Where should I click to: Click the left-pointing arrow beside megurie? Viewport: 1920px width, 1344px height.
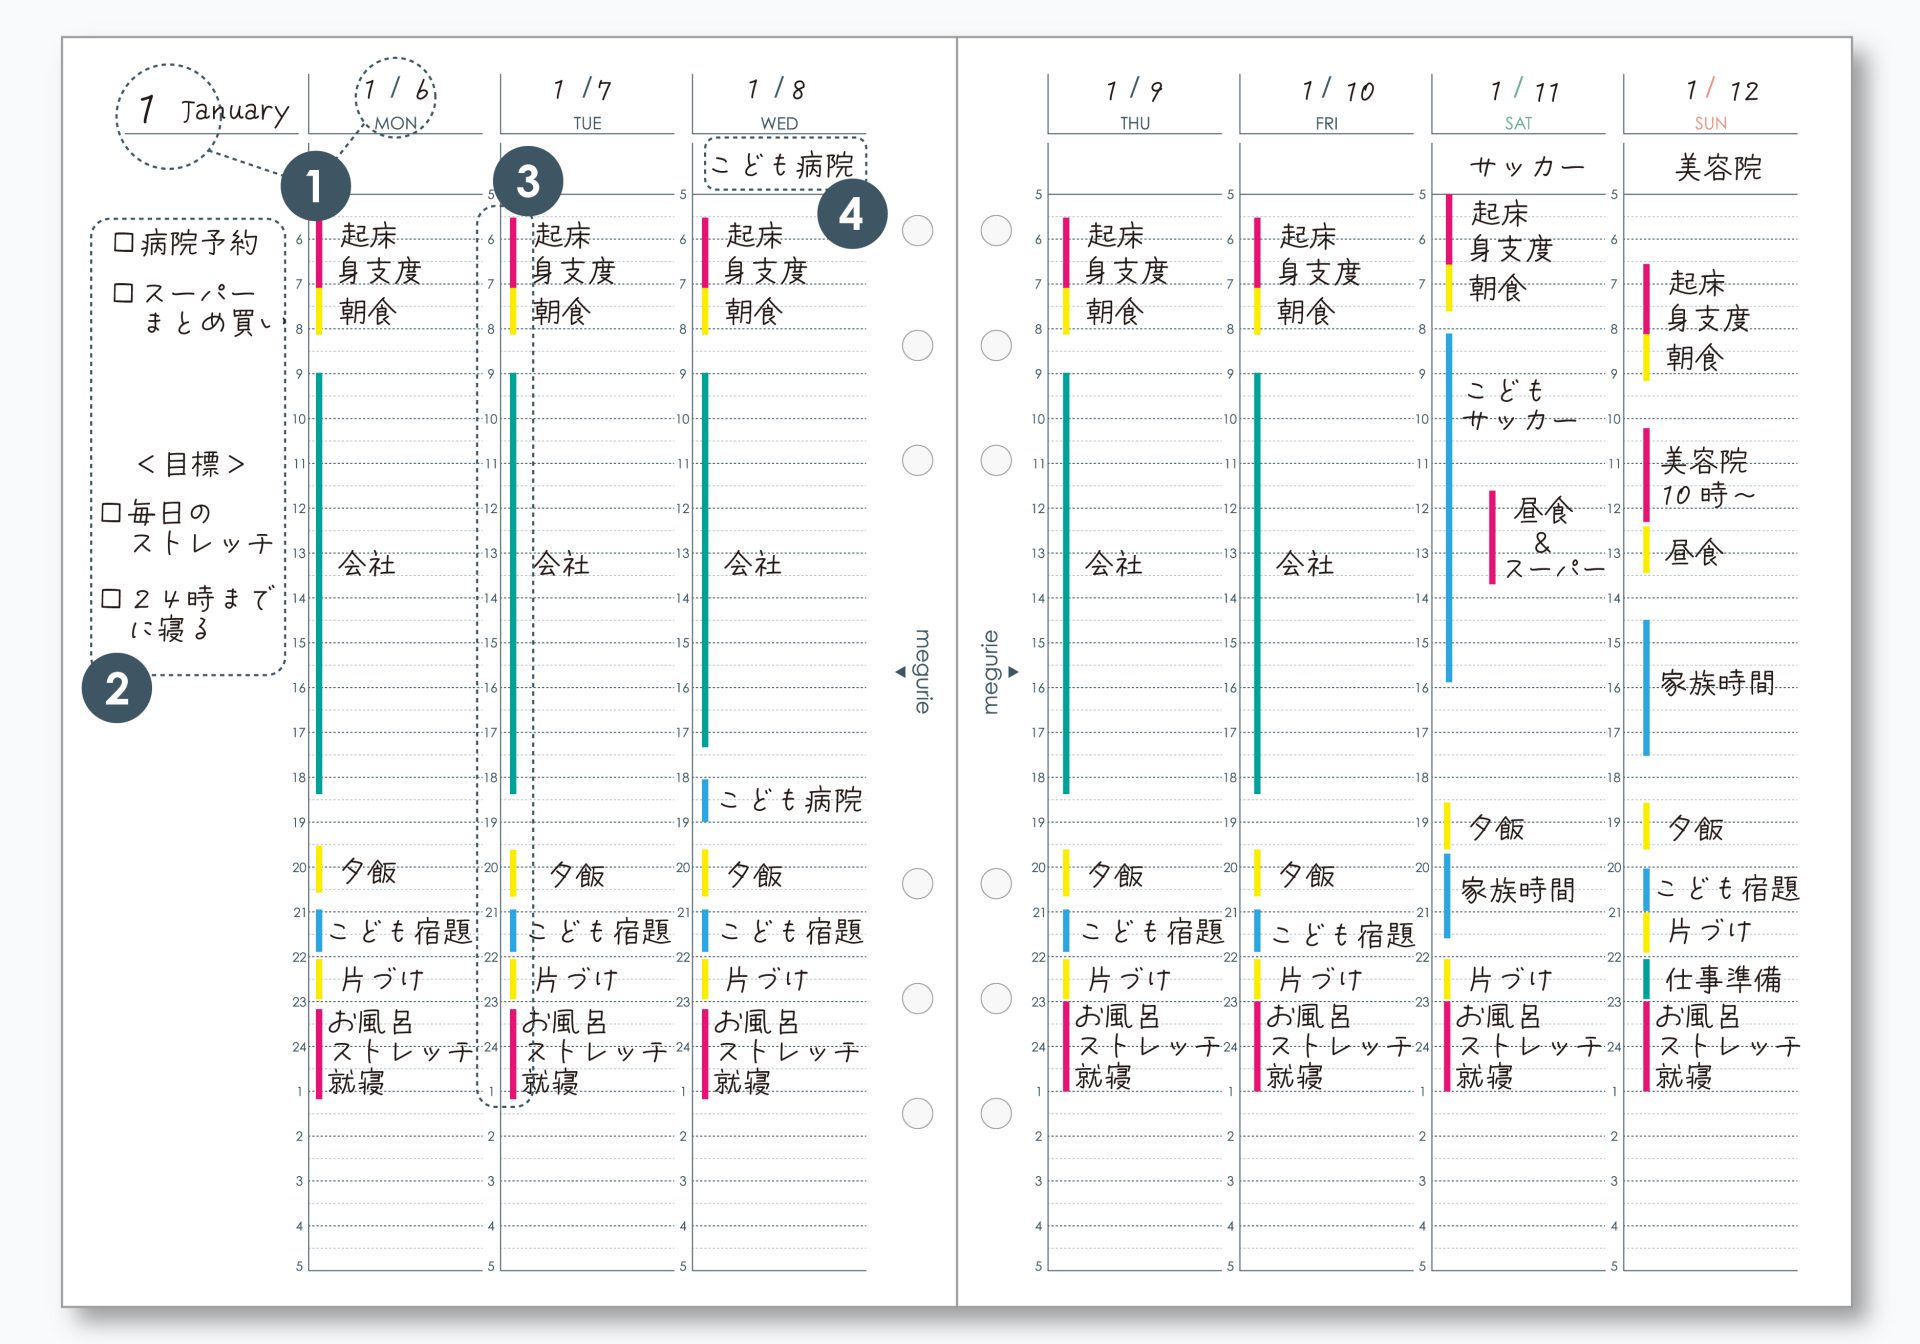click(900, 672)
